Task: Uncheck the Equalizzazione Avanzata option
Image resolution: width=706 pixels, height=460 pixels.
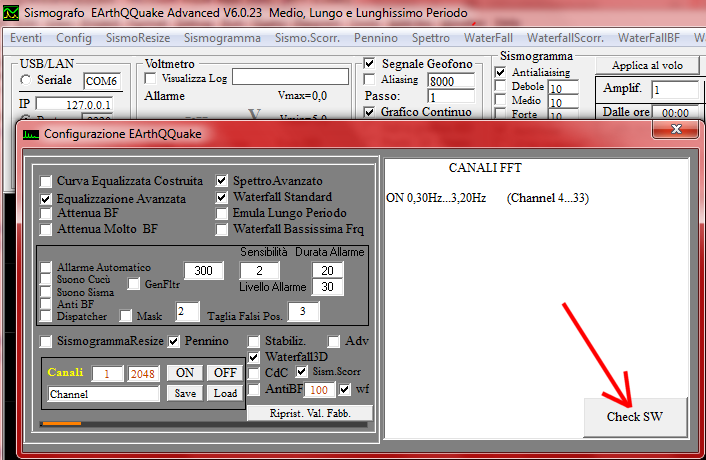Action: pyautogui.click(x=46, y=199)
